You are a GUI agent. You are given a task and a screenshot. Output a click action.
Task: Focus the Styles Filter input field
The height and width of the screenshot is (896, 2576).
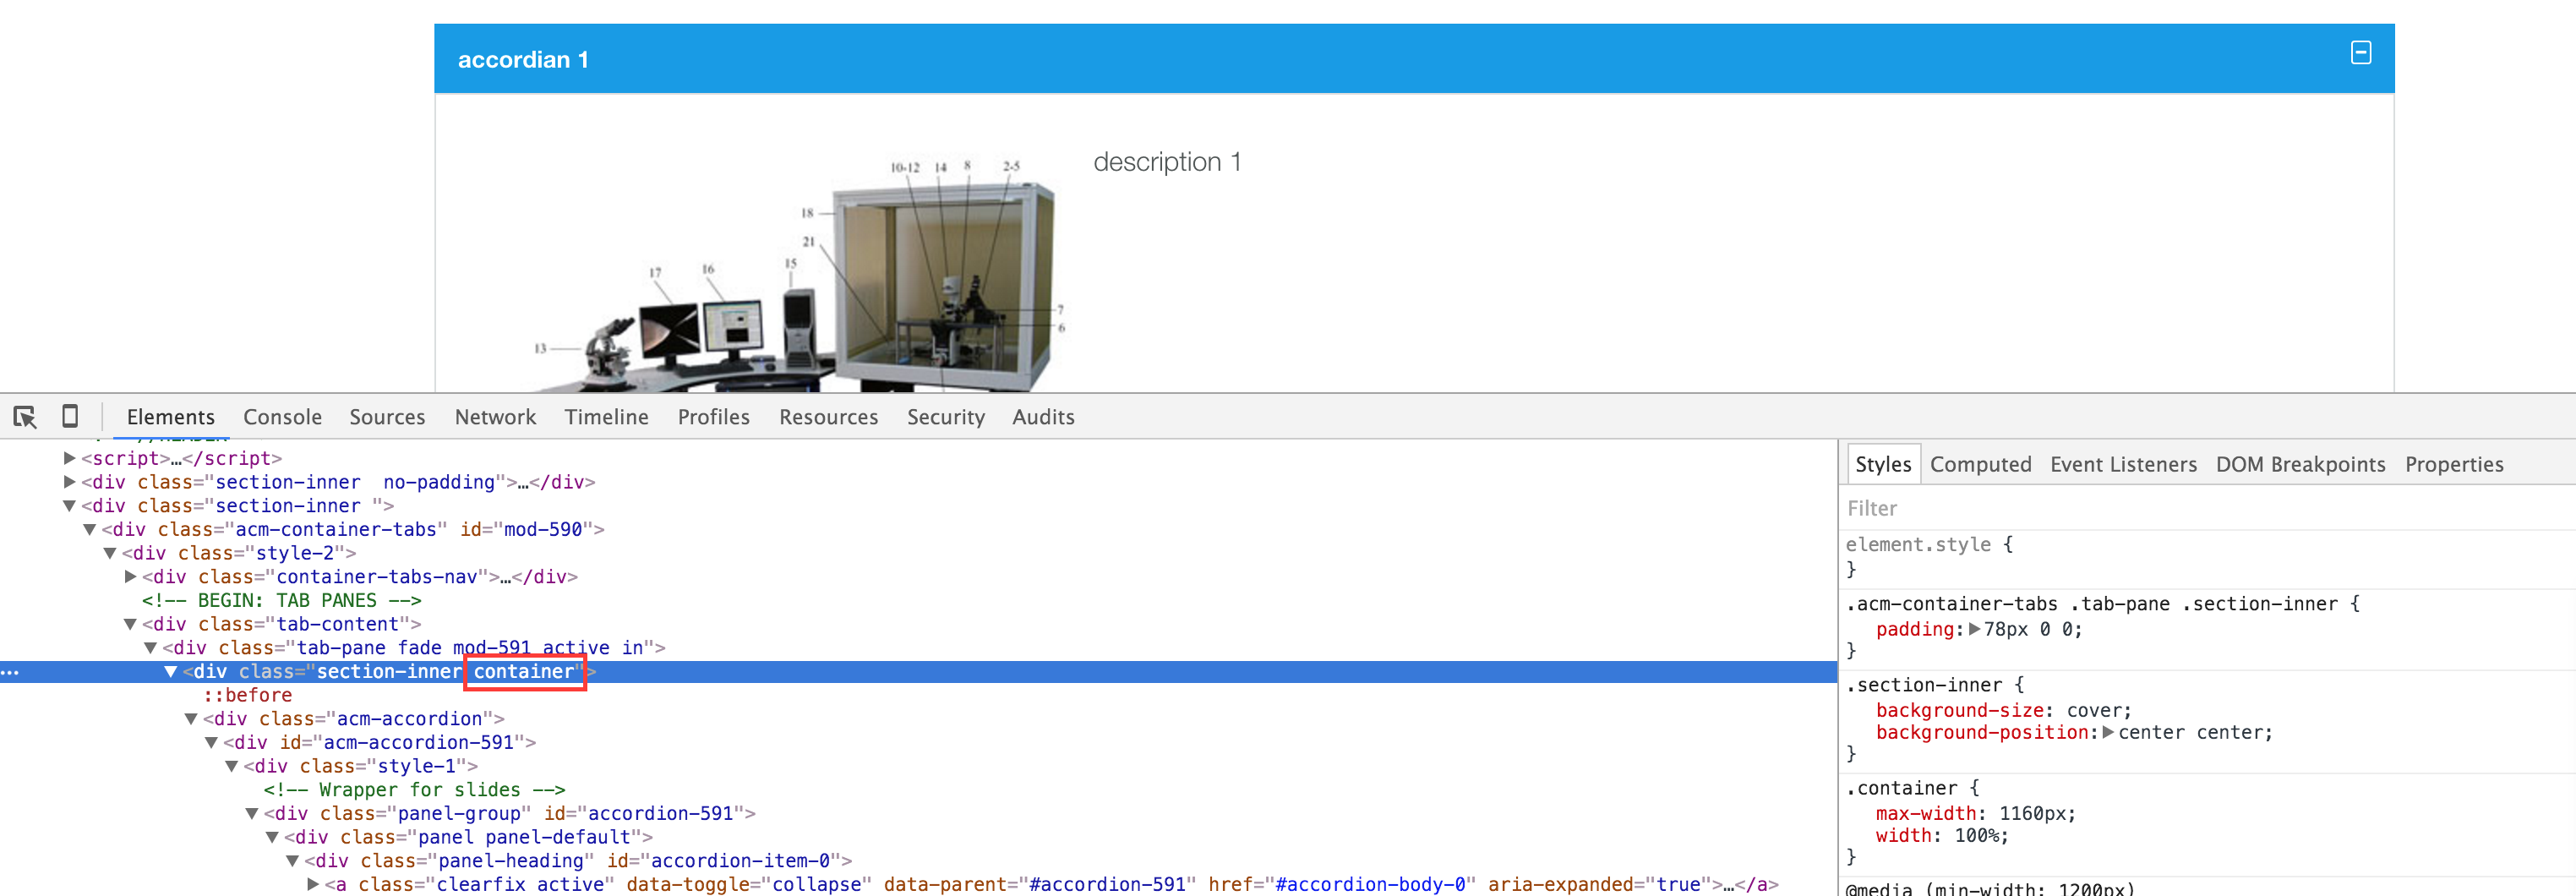pos(2206,508)
